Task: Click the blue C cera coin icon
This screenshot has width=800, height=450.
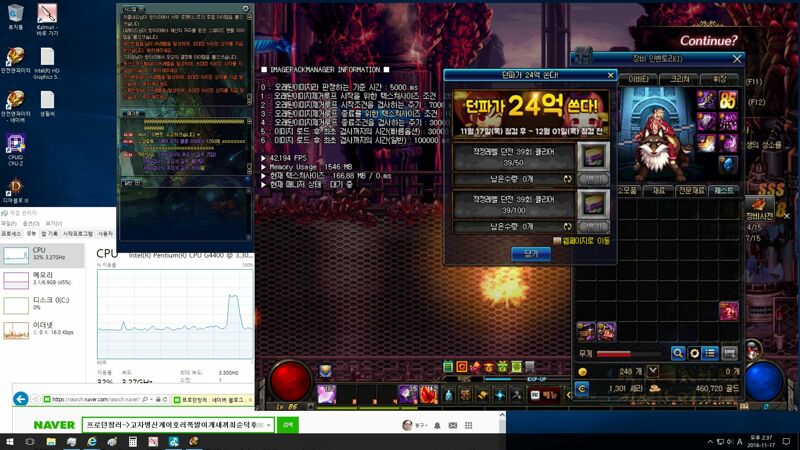Action: (582, 389)
